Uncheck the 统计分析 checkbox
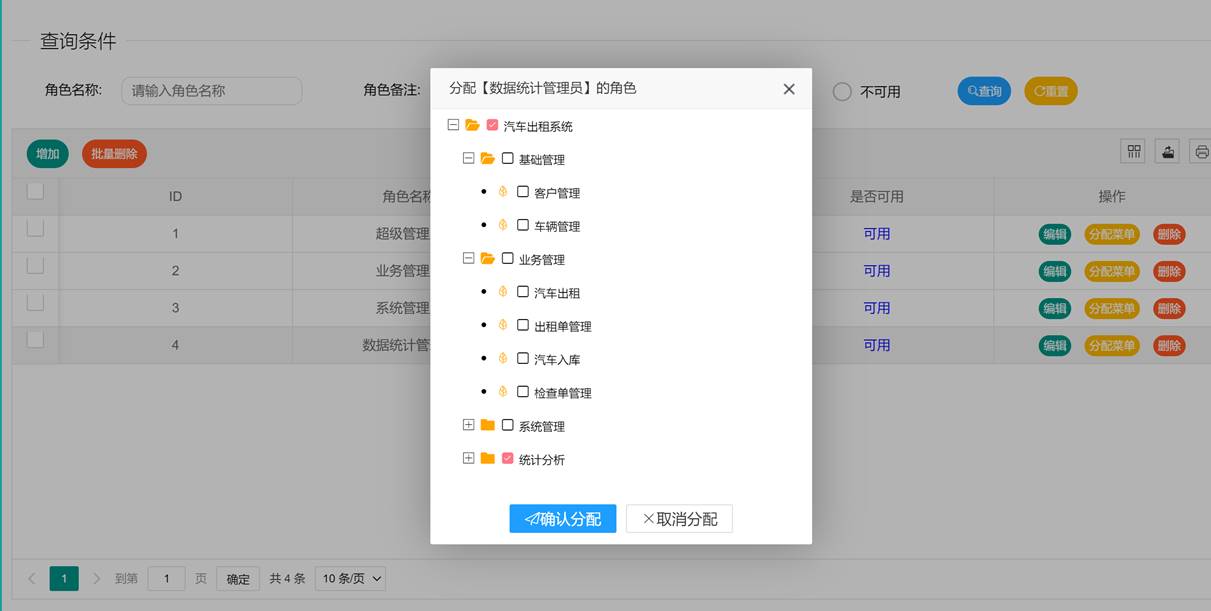The height and width of the screenshot is (611, 1211). (x=507, y=458)
